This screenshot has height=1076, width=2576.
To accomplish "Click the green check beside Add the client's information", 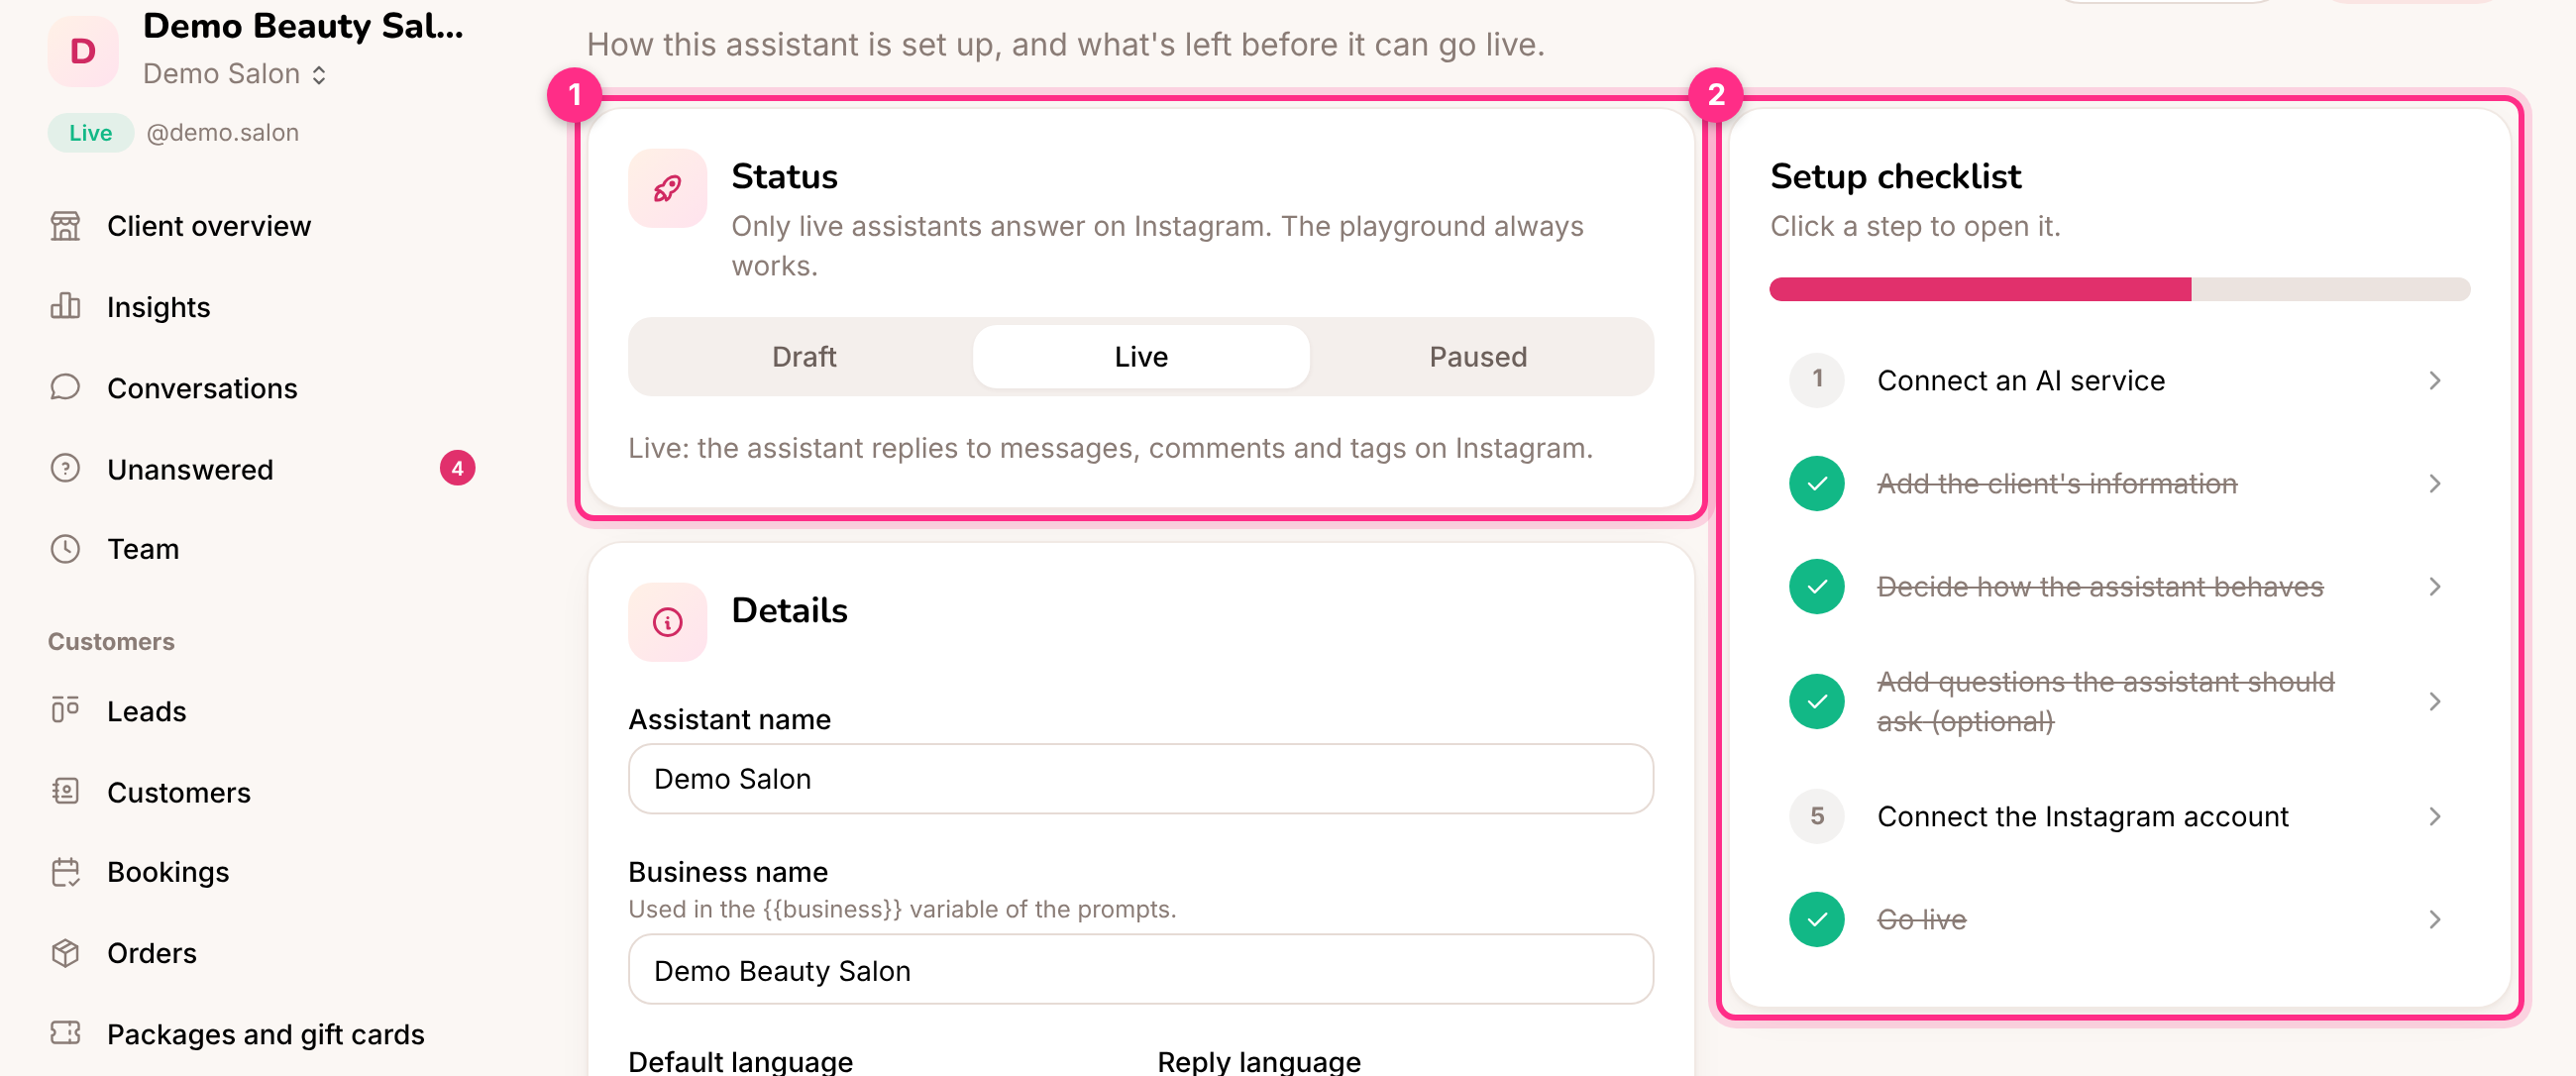I will tap(1817, 484).
